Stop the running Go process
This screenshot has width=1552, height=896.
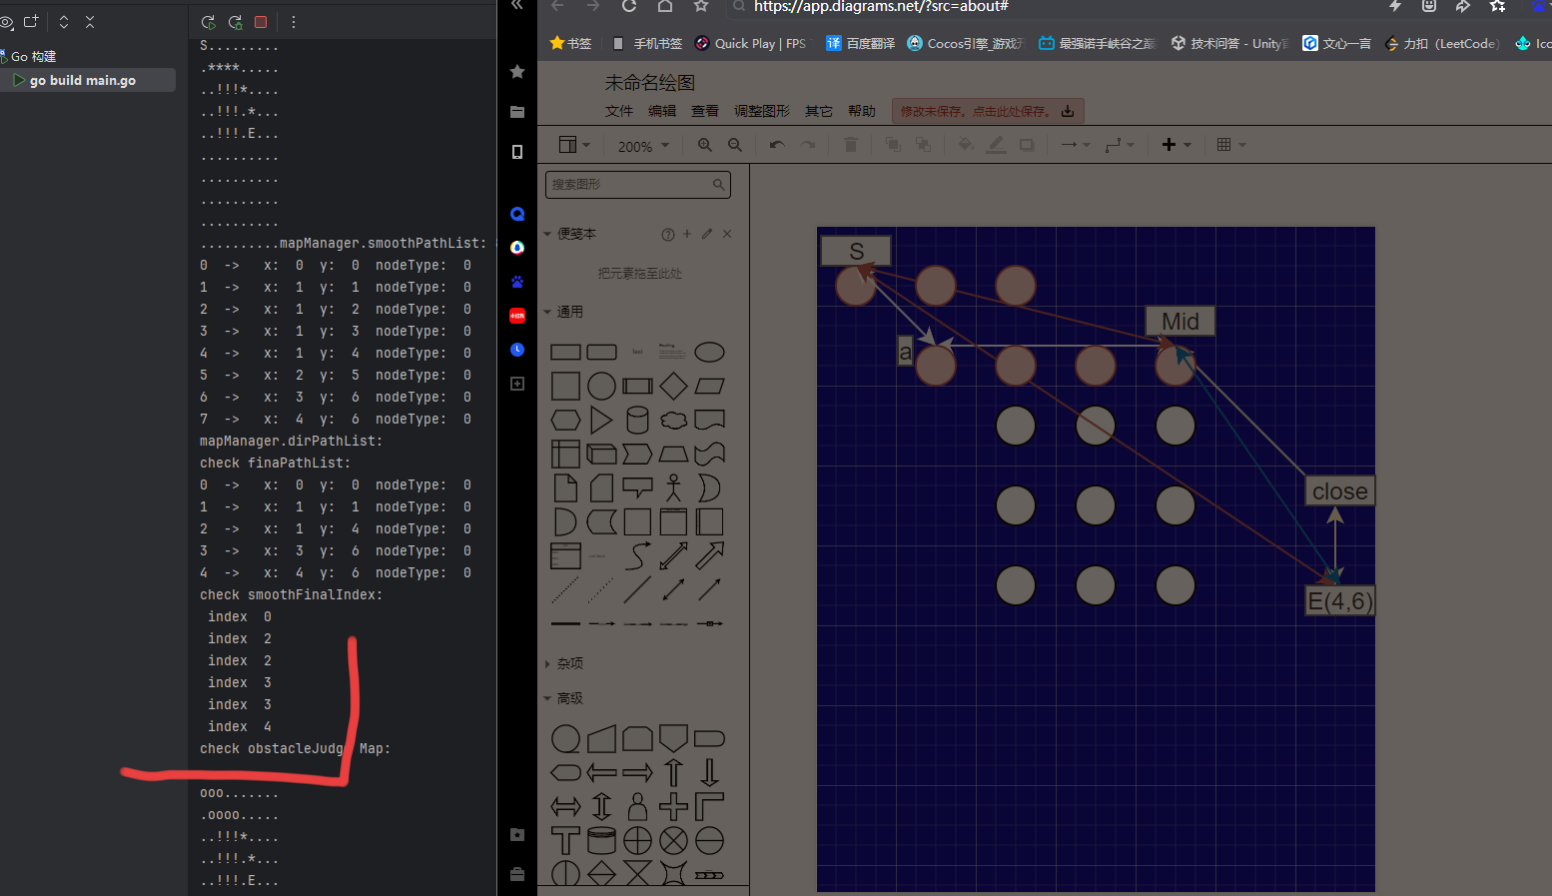coord(261,22)
